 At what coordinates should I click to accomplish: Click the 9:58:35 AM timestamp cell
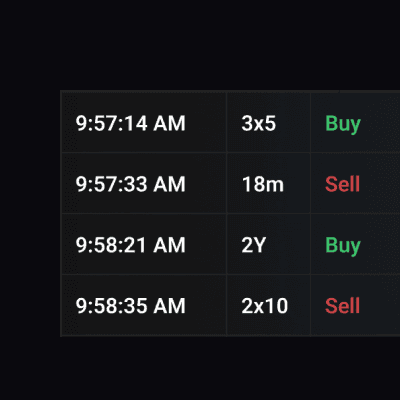(144, 305)
